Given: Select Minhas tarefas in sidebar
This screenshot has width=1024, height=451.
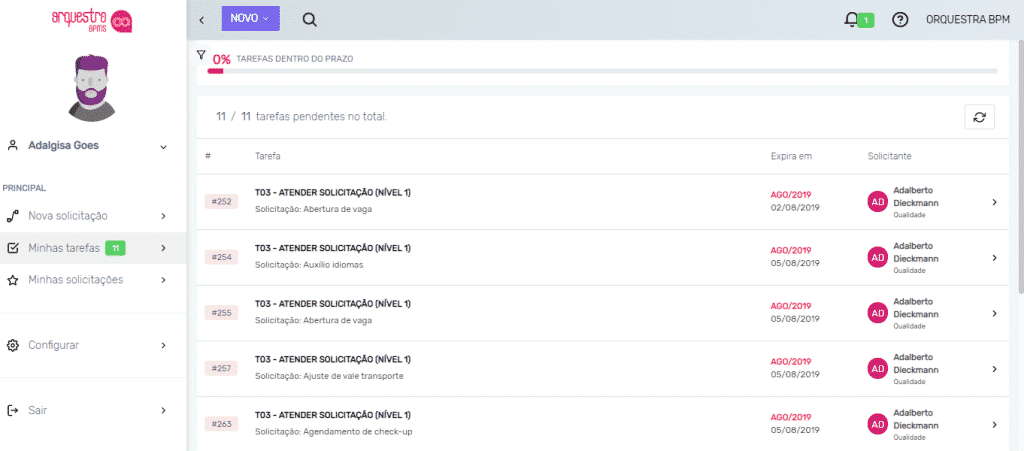Looking at the screenshot, I should [64, 248].
